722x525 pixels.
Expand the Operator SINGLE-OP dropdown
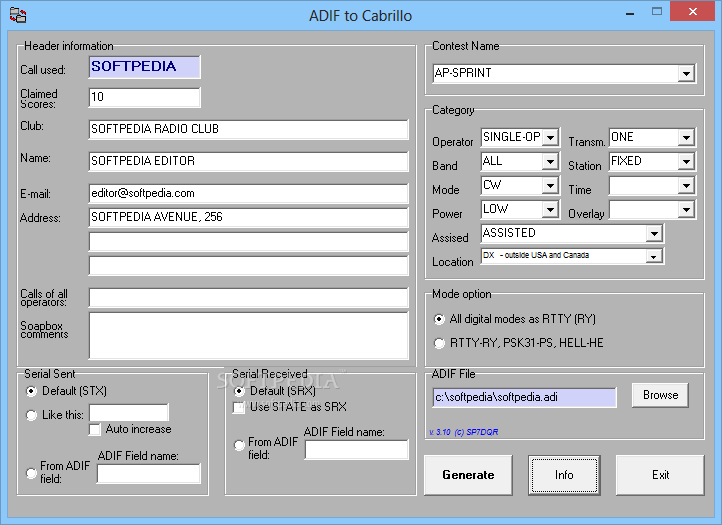click(x=550, y=137)
